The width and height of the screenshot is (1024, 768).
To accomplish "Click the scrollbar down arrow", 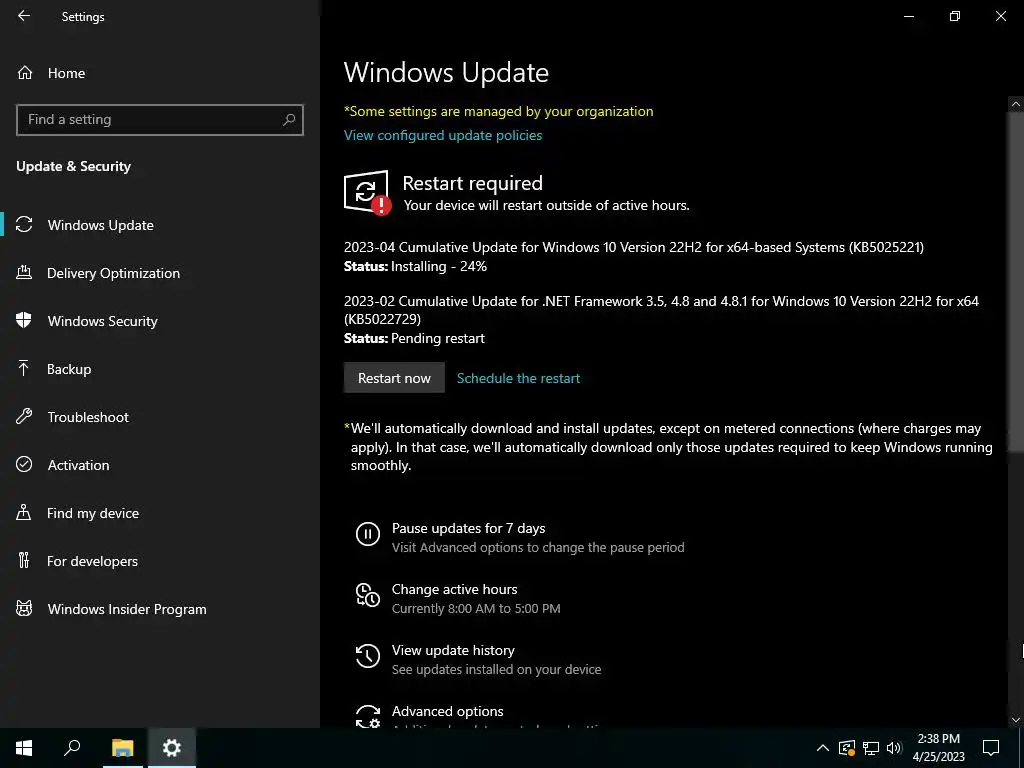I will pyautogui.click(x=1016, y=720).
